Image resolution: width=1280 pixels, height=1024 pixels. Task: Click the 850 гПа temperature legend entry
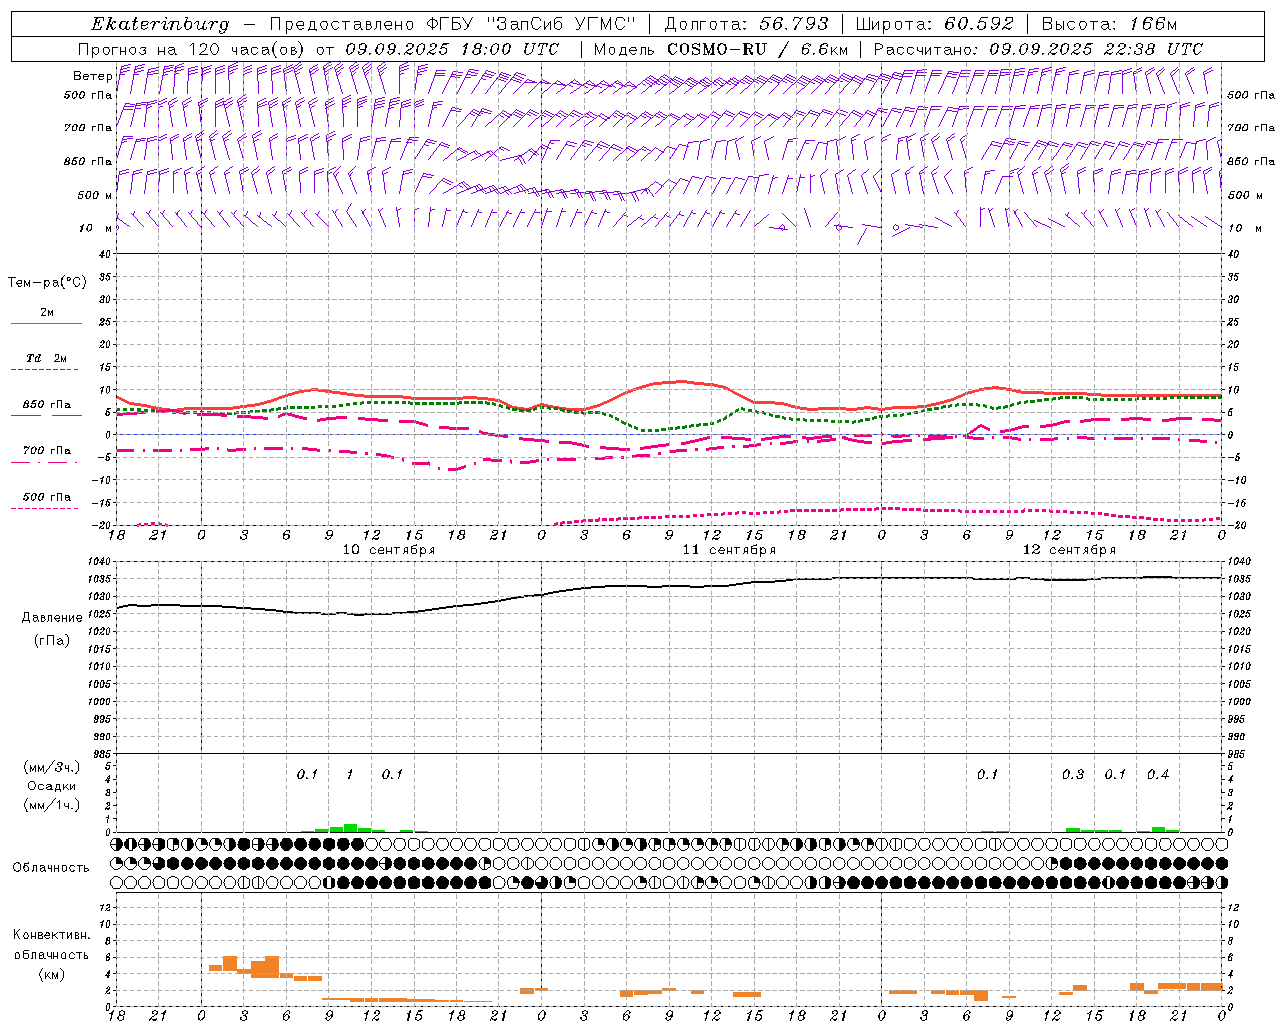(46, 404)
